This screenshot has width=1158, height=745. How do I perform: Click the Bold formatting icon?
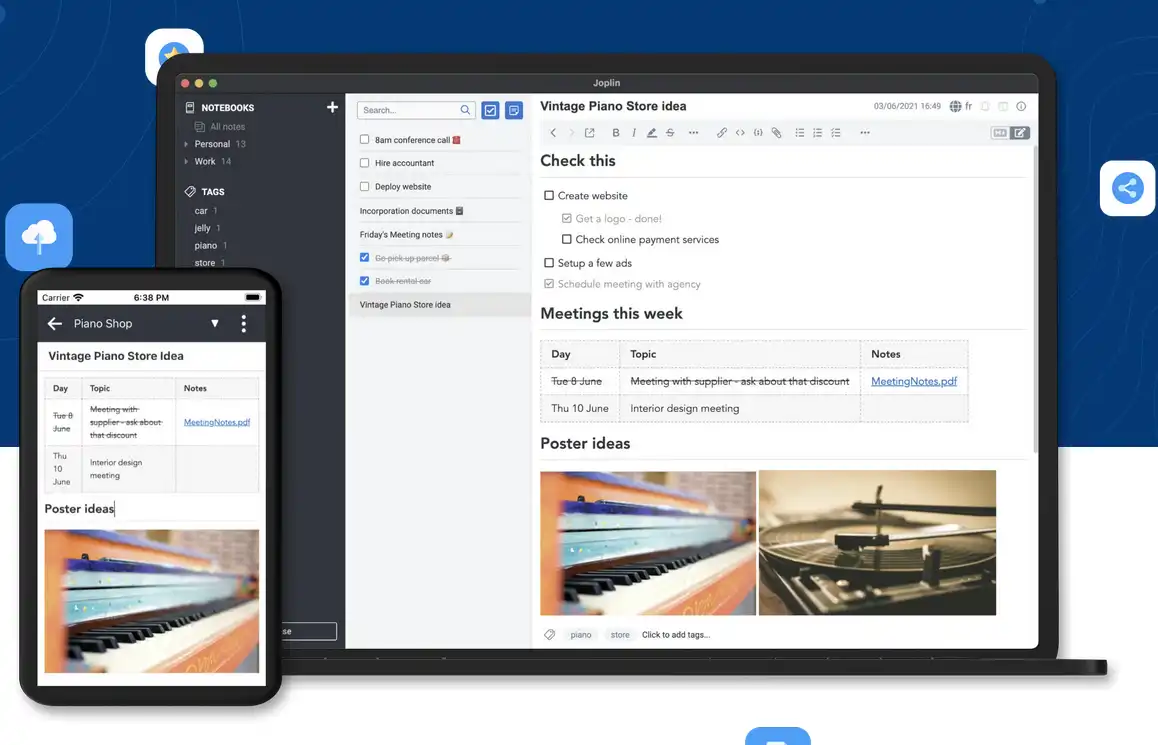[616, 133]
